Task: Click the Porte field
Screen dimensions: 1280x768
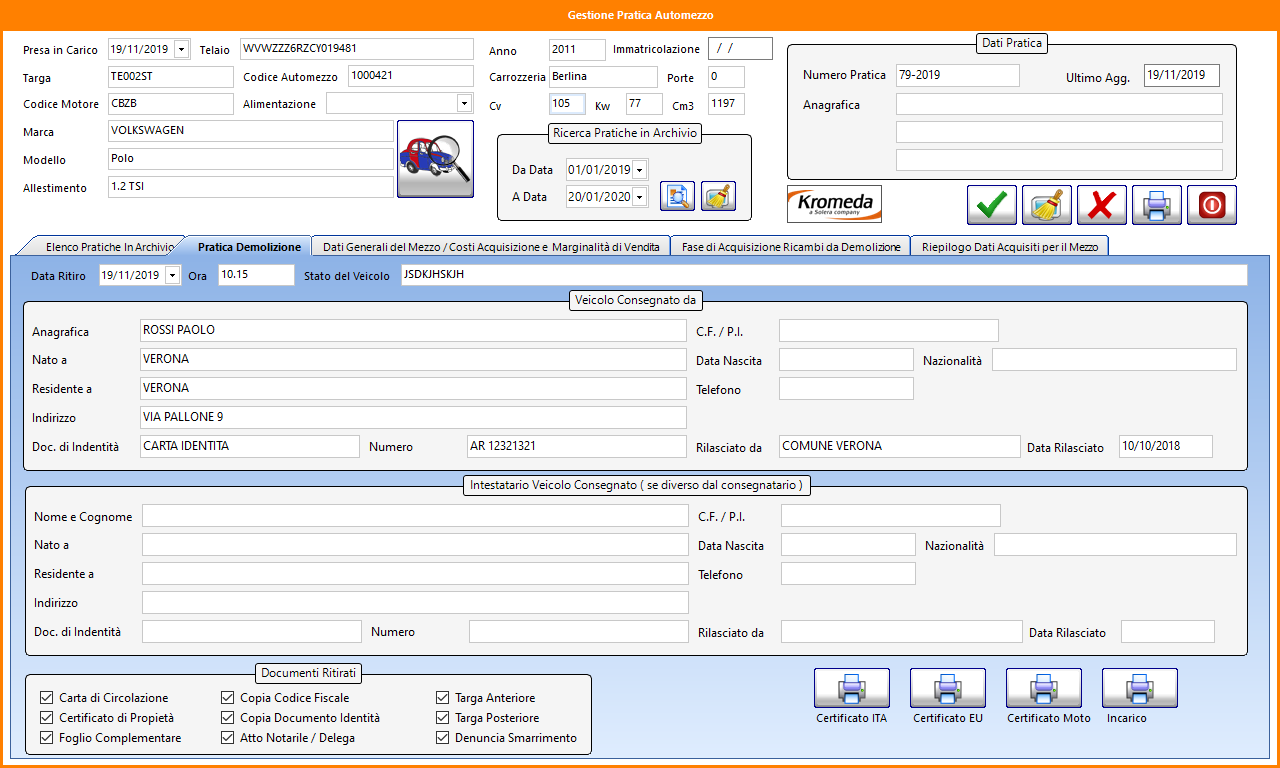Action: tap(726, 77)
